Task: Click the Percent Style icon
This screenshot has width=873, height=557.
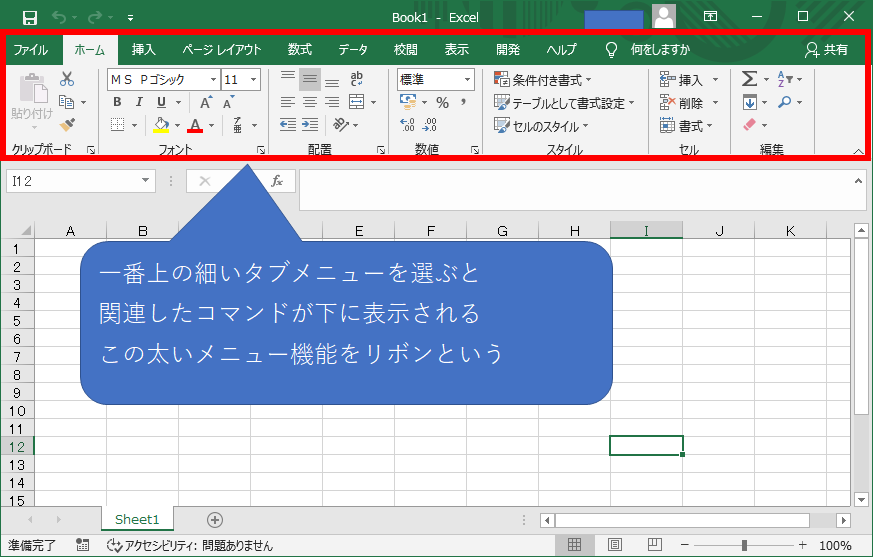Action: 441,102
